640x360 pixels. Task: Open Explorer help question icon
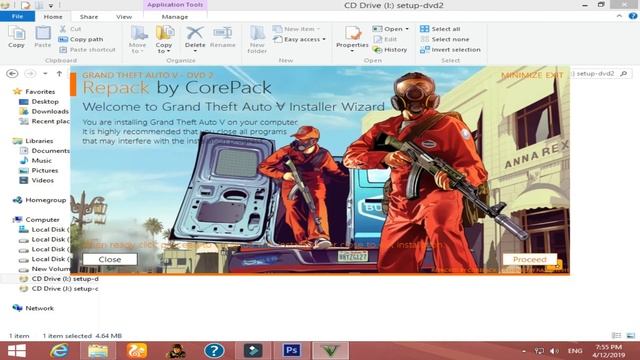(633, 16)
